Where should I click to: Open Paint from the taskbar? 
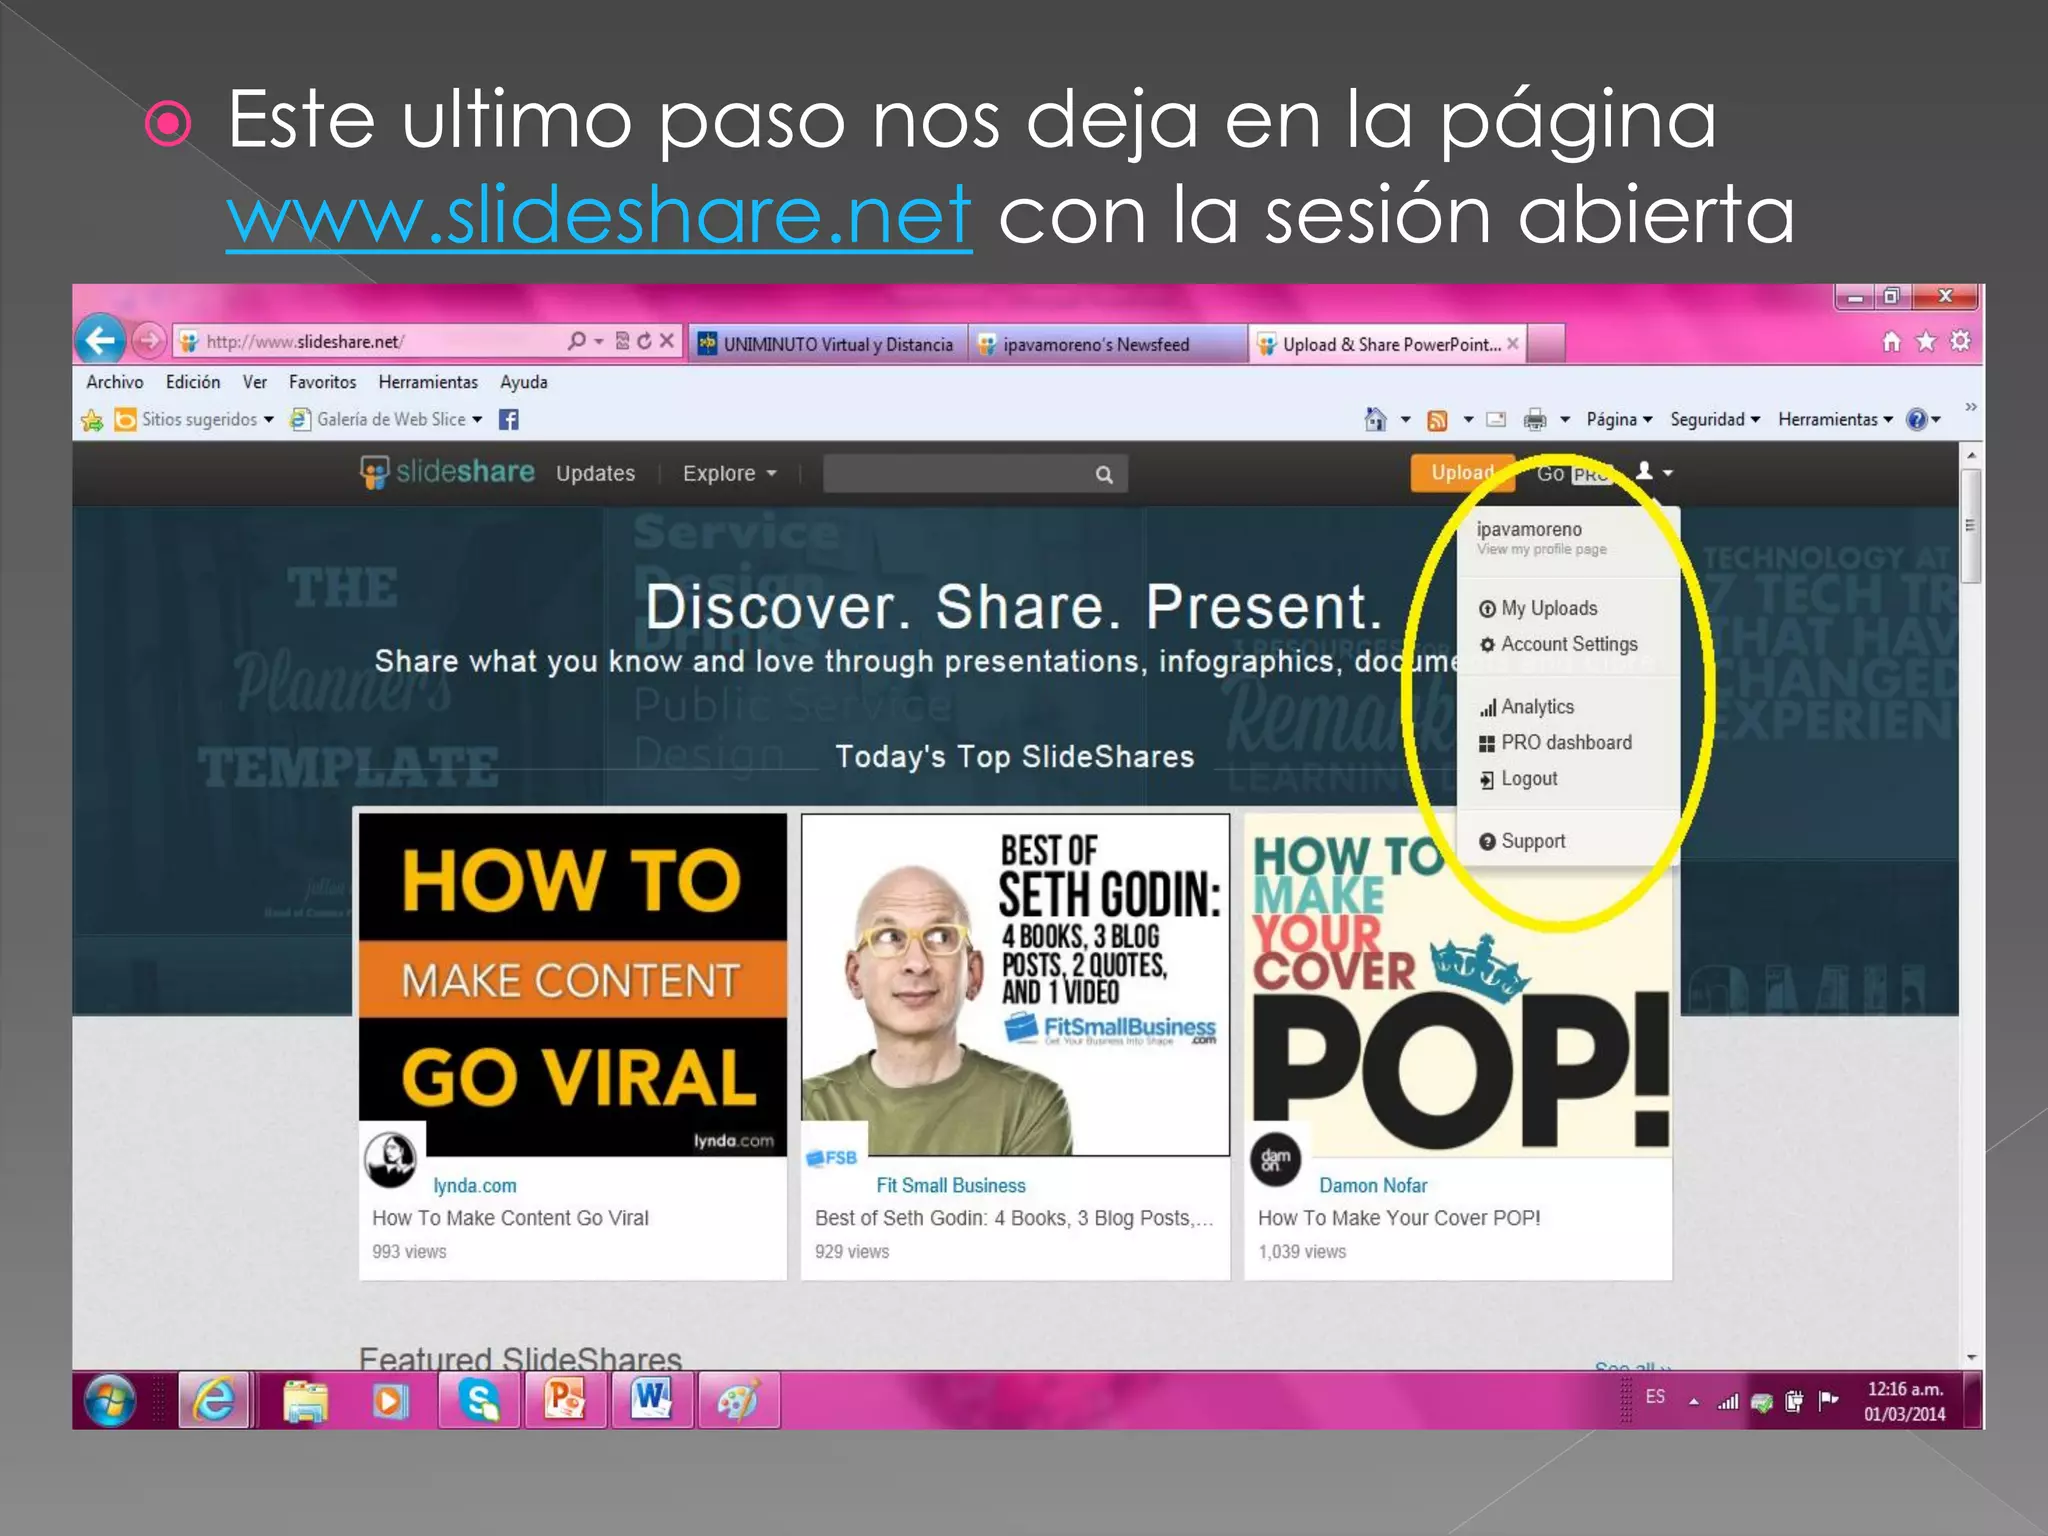pos(738,1400)
